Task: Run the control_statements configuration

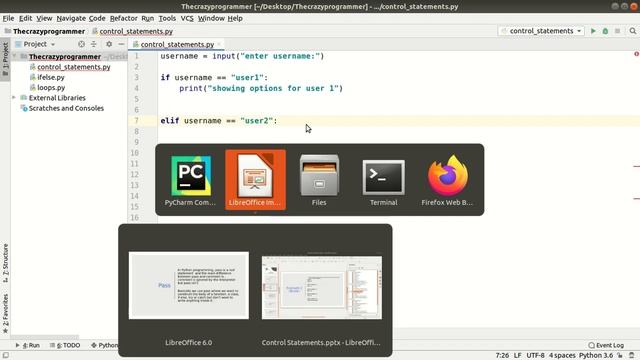Action: [x=593, y=31]
